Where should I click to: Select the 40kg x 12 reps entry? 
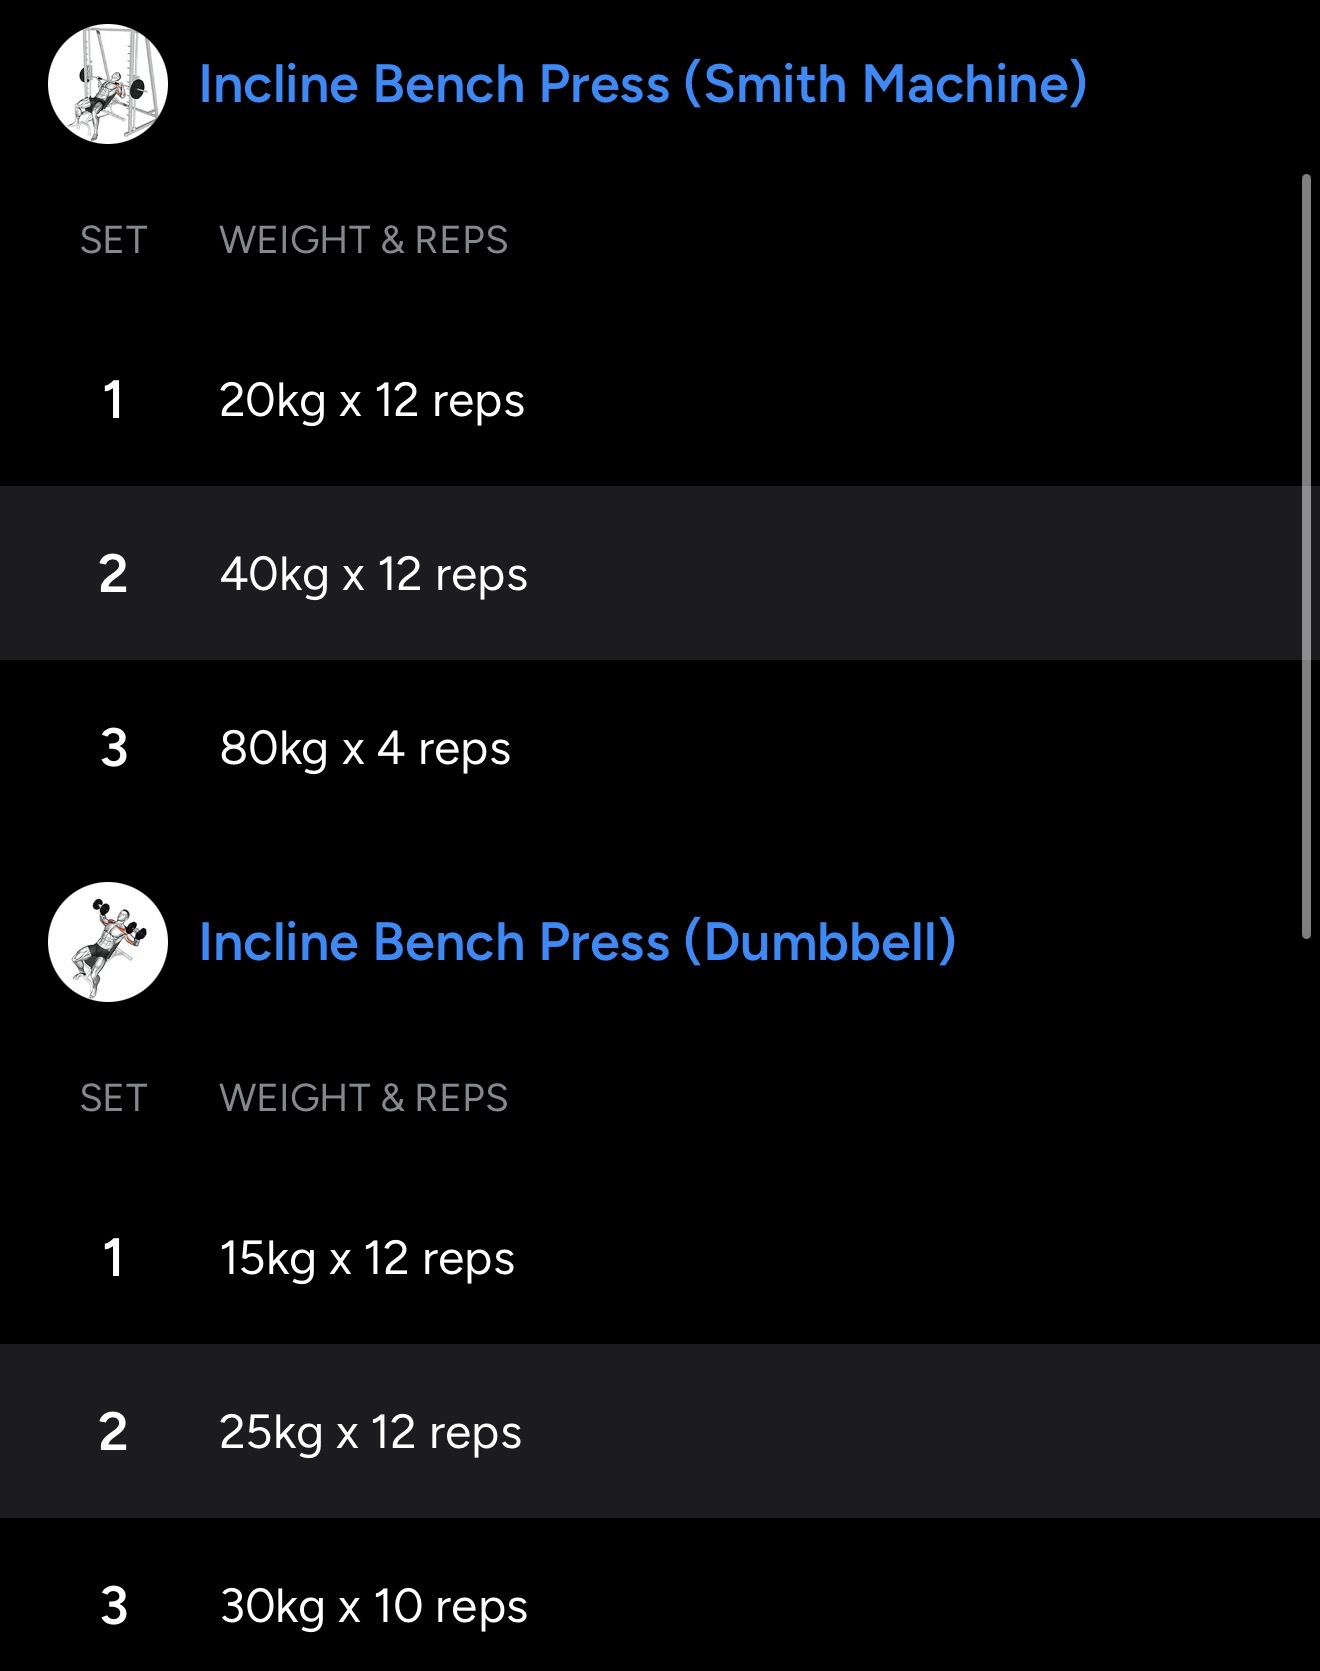[x=373, y=574]
